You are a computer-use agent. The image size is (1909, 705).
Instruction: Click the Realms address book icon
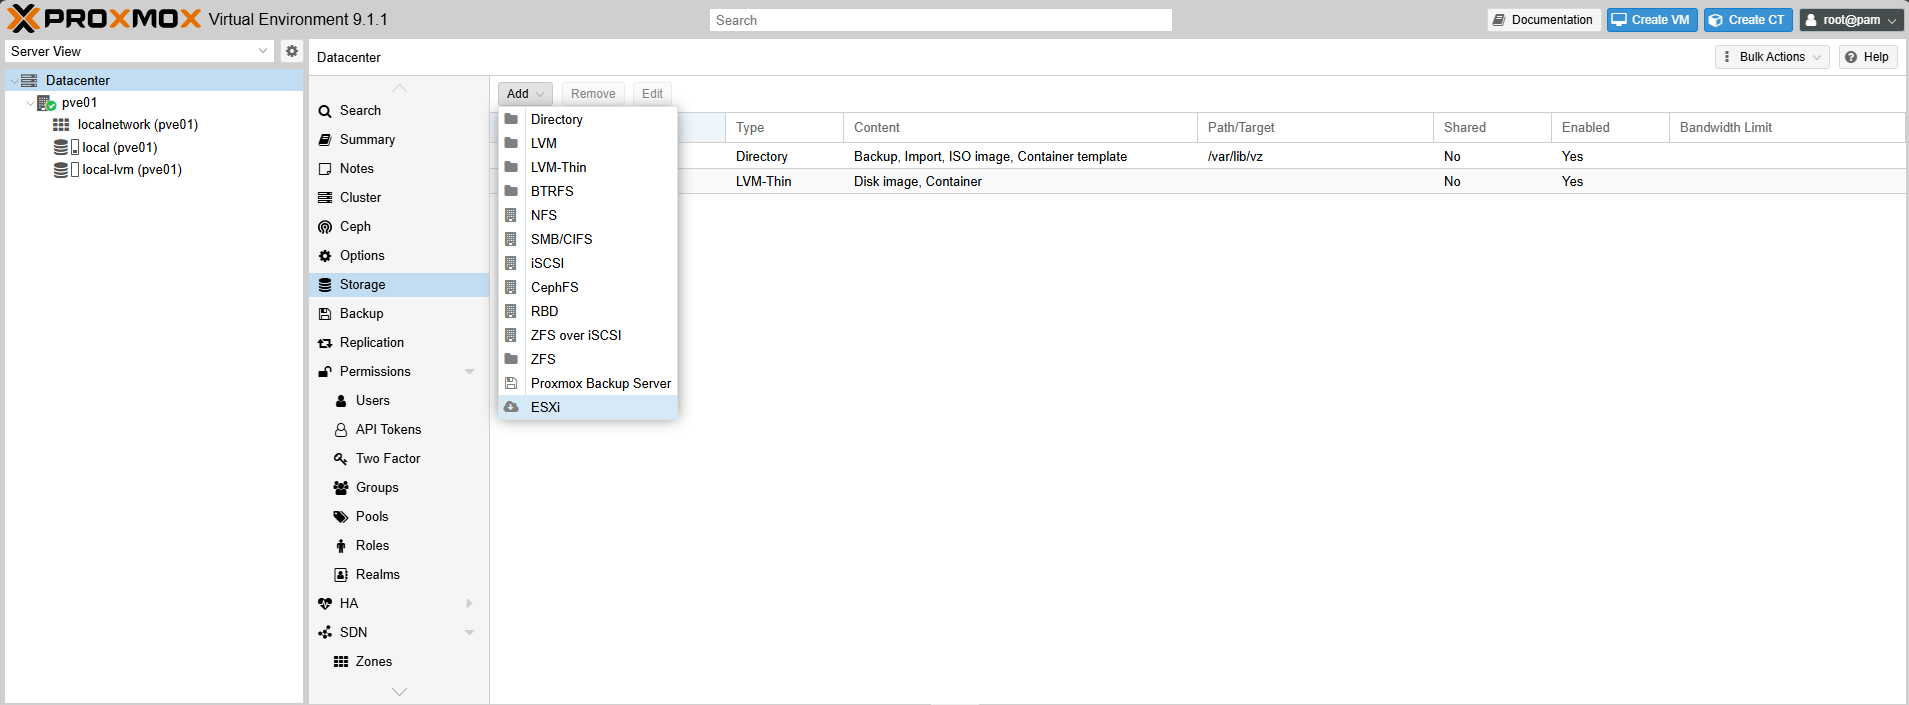point(341,575)
